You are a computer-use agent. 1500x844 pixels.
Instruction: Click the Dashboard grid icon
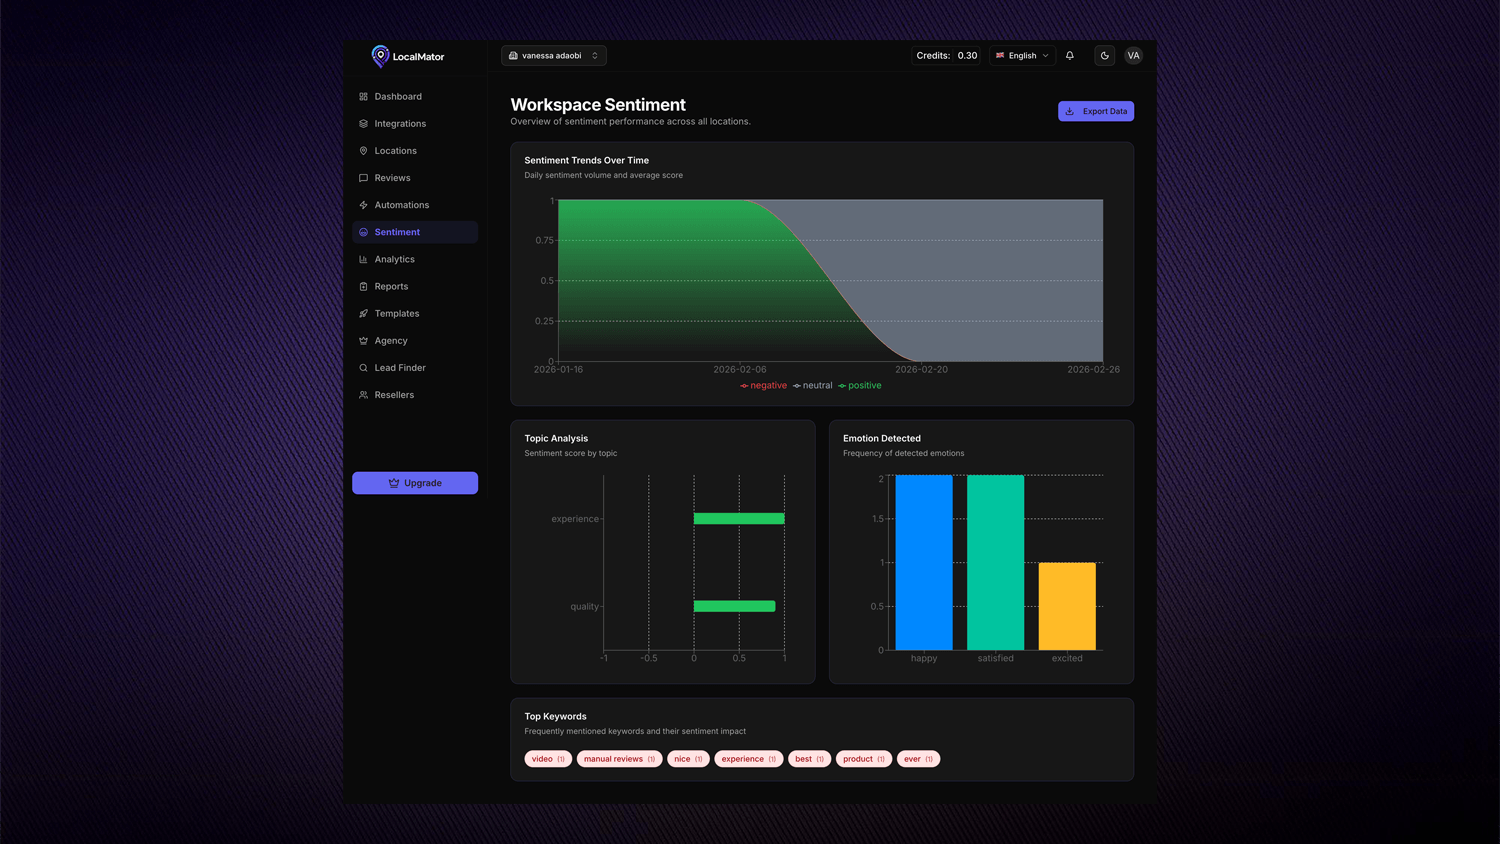(x=363, y=97)
